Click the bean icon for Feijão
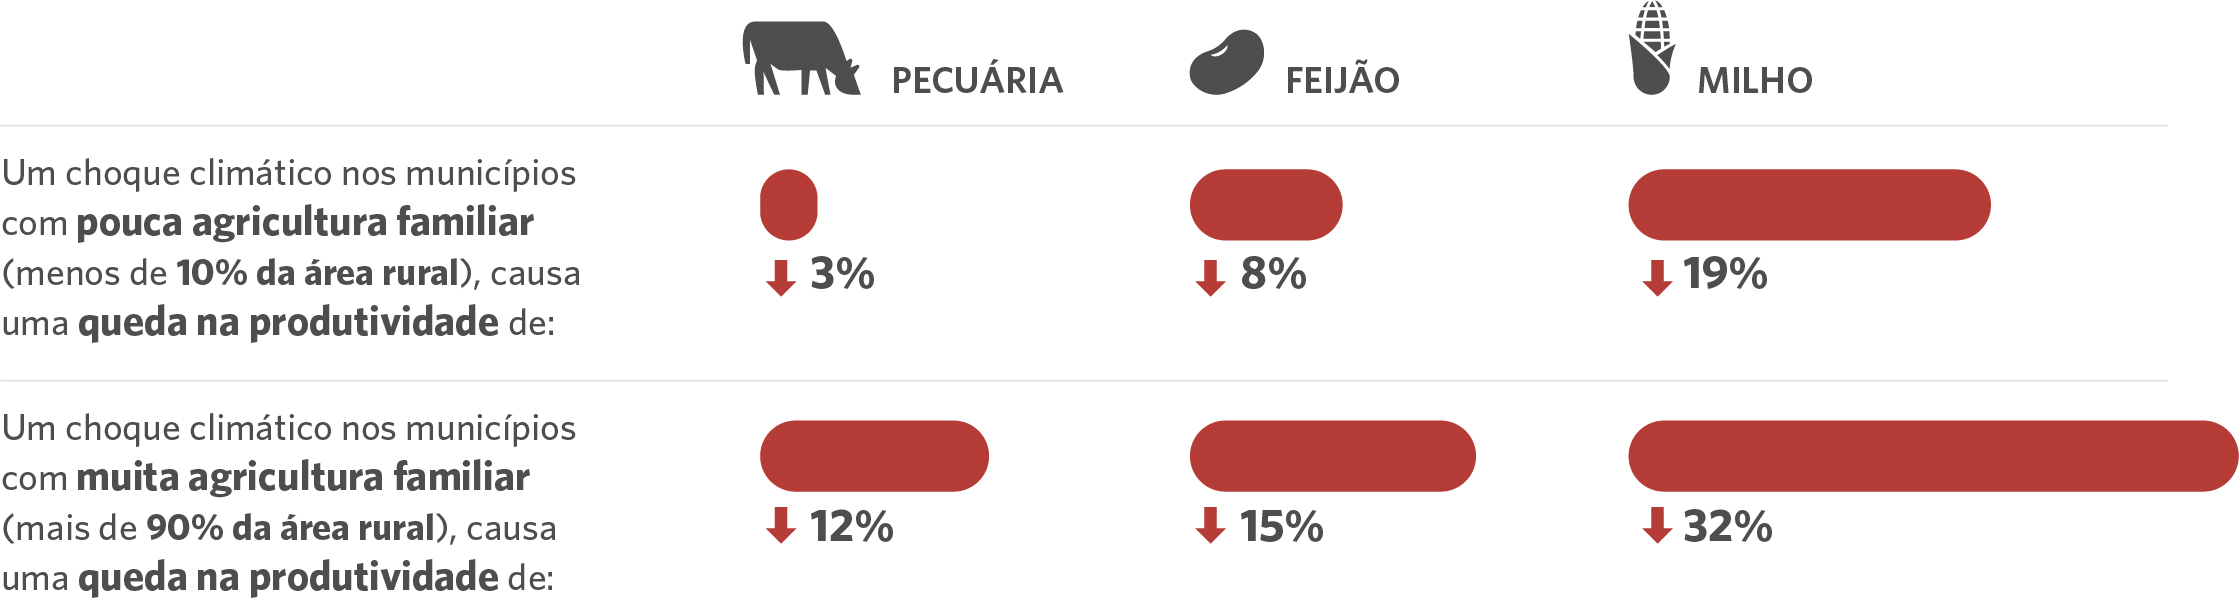This screenshot has height=602, width=2239. (1227, 63)
